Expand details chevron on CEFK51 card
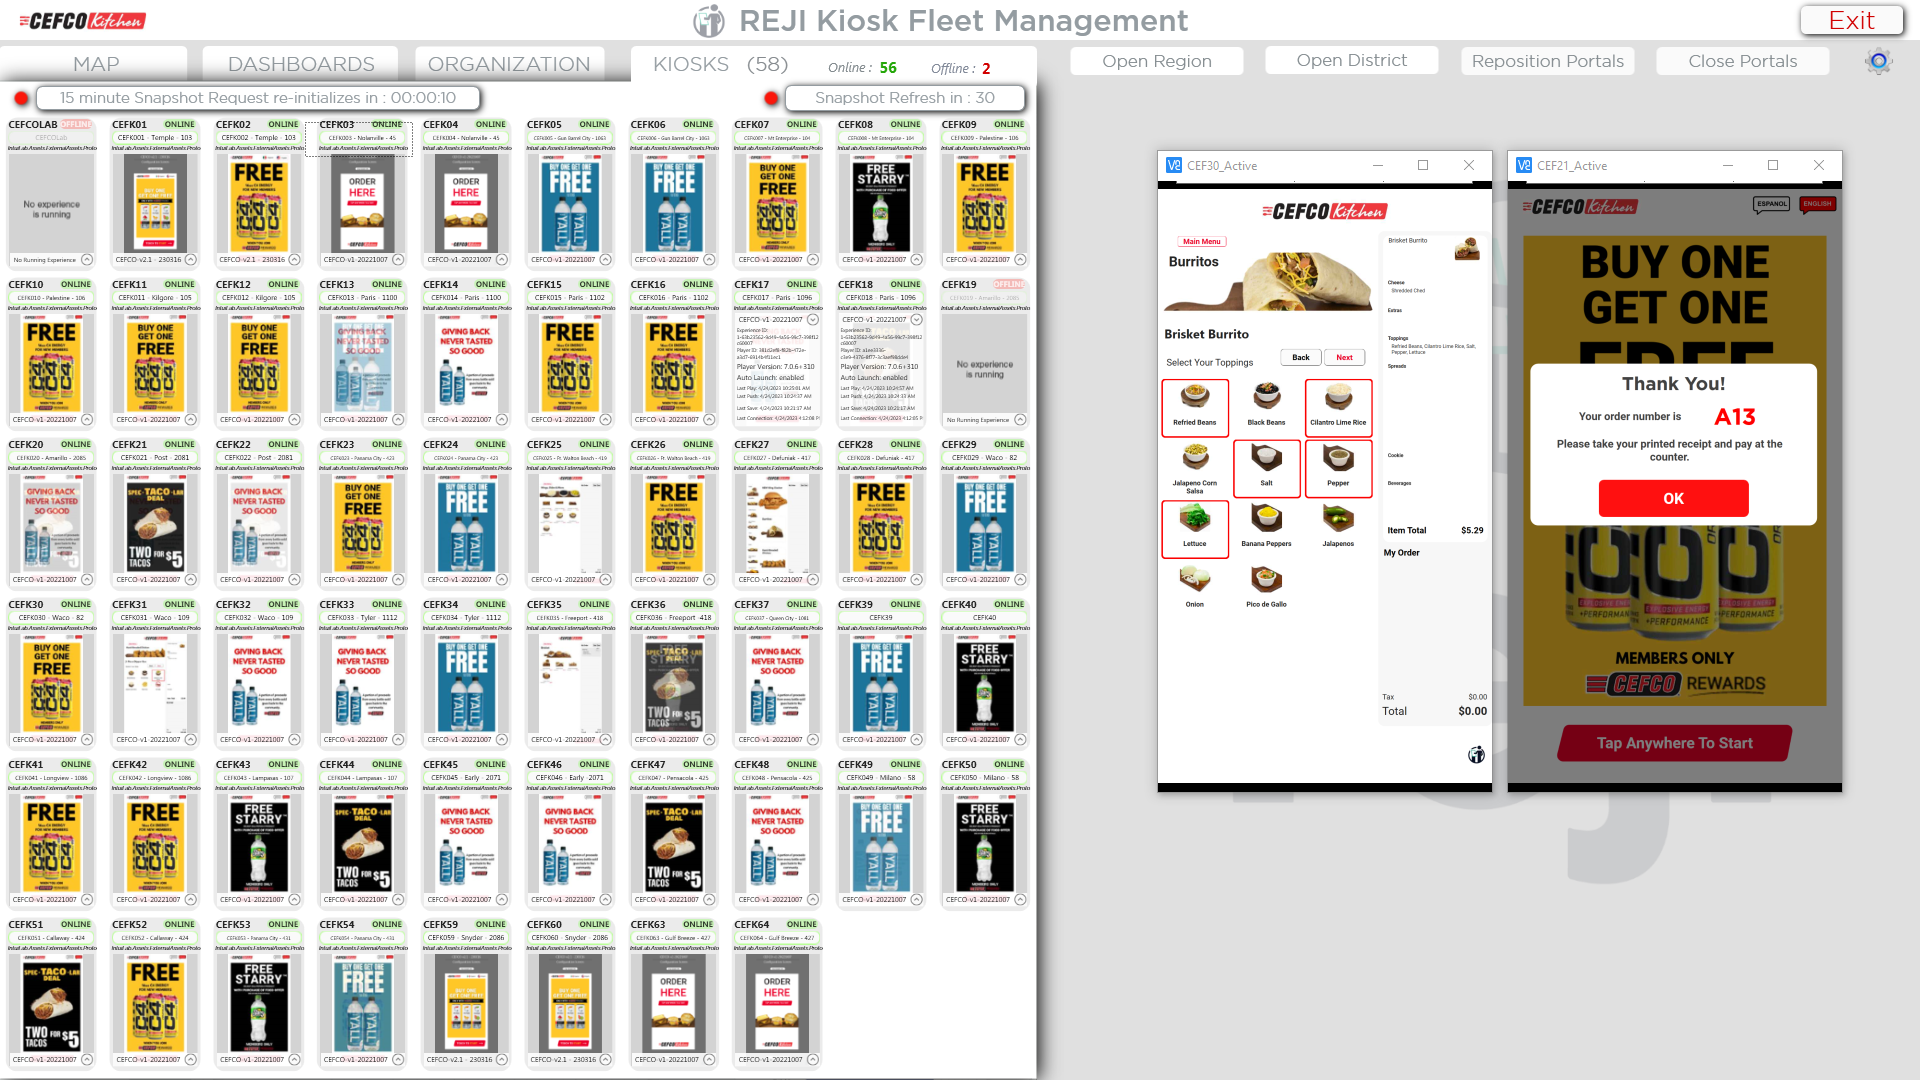Screen dimensions: 1920x1080 [x=87, y=1060]
